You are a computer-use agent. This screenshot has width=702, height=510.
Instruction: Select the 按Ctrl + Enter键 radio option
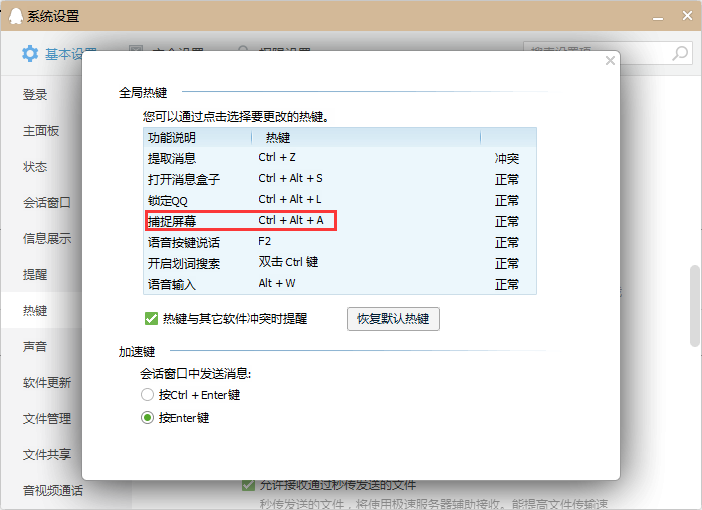[x=148, y=395]
